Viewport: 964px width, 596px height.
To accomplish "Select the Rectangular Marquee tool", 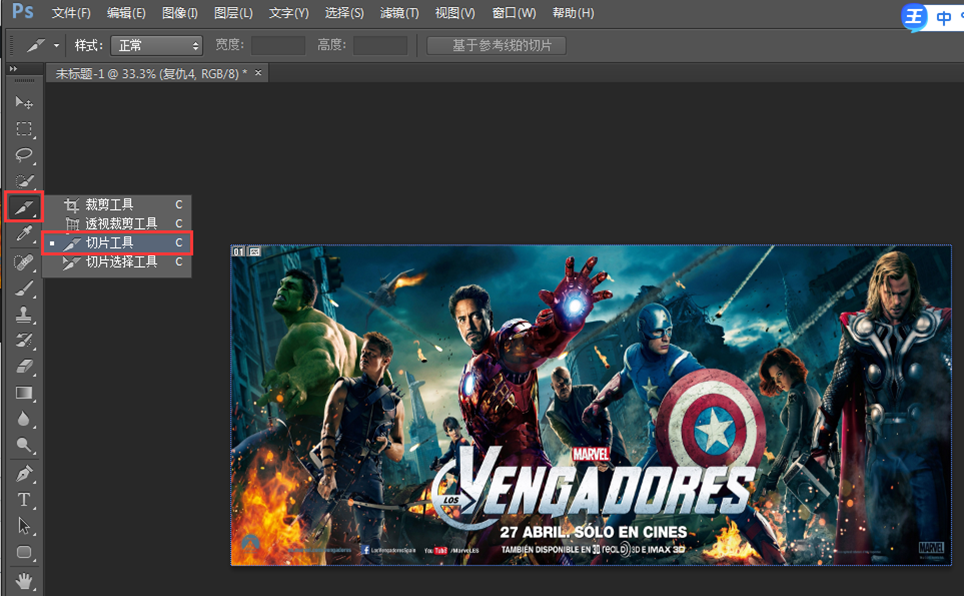I will coord(24,129).
